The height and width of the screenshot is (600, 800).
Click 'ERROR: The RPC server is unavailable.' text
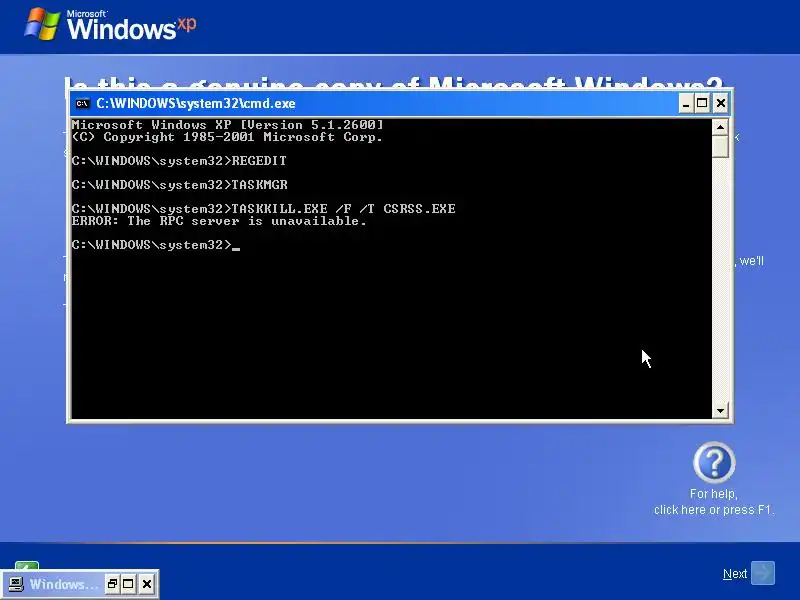(219, 221)
